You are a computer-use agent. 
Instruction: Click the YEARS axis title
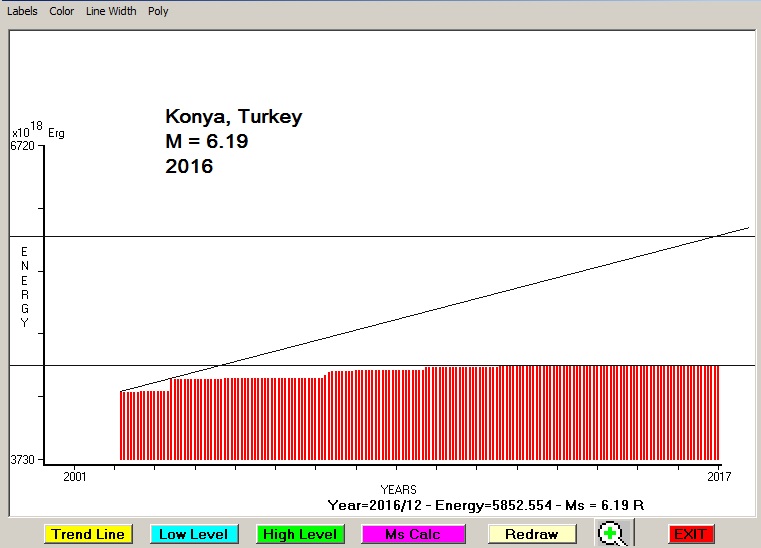398,490
